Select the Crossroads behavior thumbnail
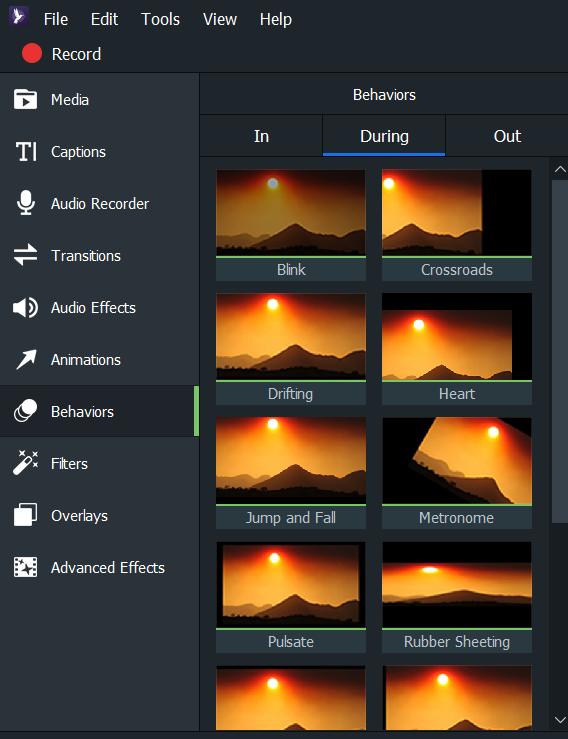This screenshot has width=568, height=739. coord(457,213)
